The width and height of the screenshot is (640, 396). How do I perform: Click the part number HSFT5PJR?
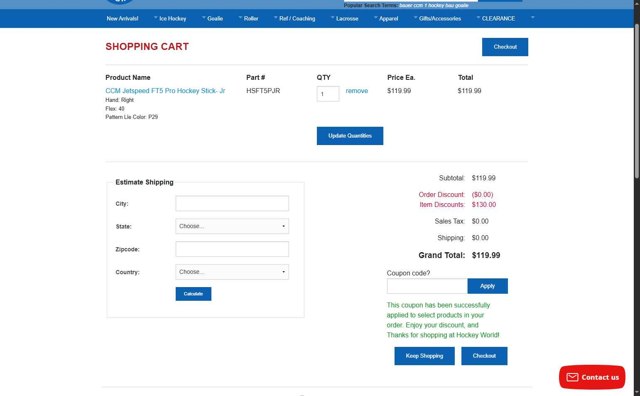point(263,91)
